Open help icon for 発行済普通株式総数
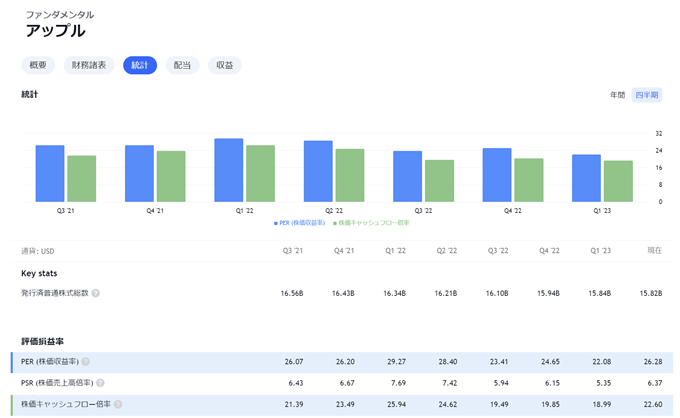 (96, 293)
